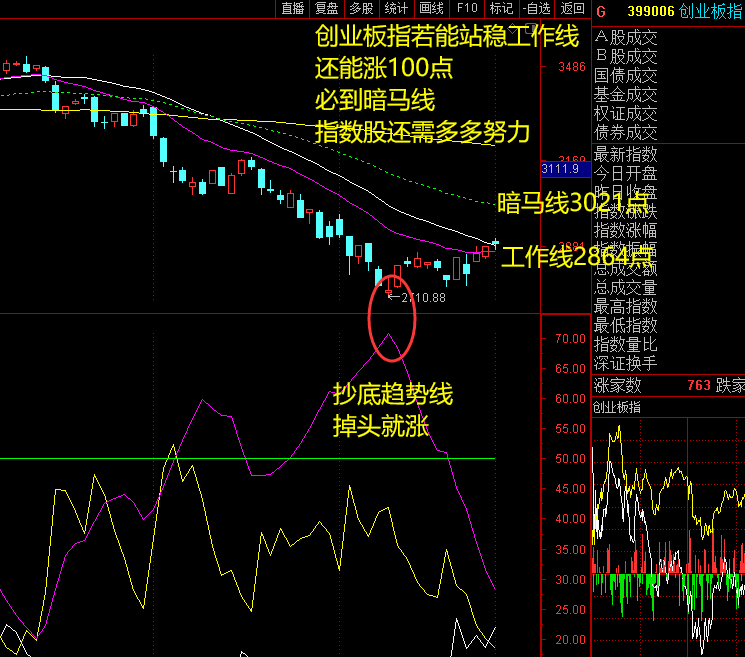This screenshot has width=745, height=657.
Task: Select stock code 399006
Action: click(650, 11)
